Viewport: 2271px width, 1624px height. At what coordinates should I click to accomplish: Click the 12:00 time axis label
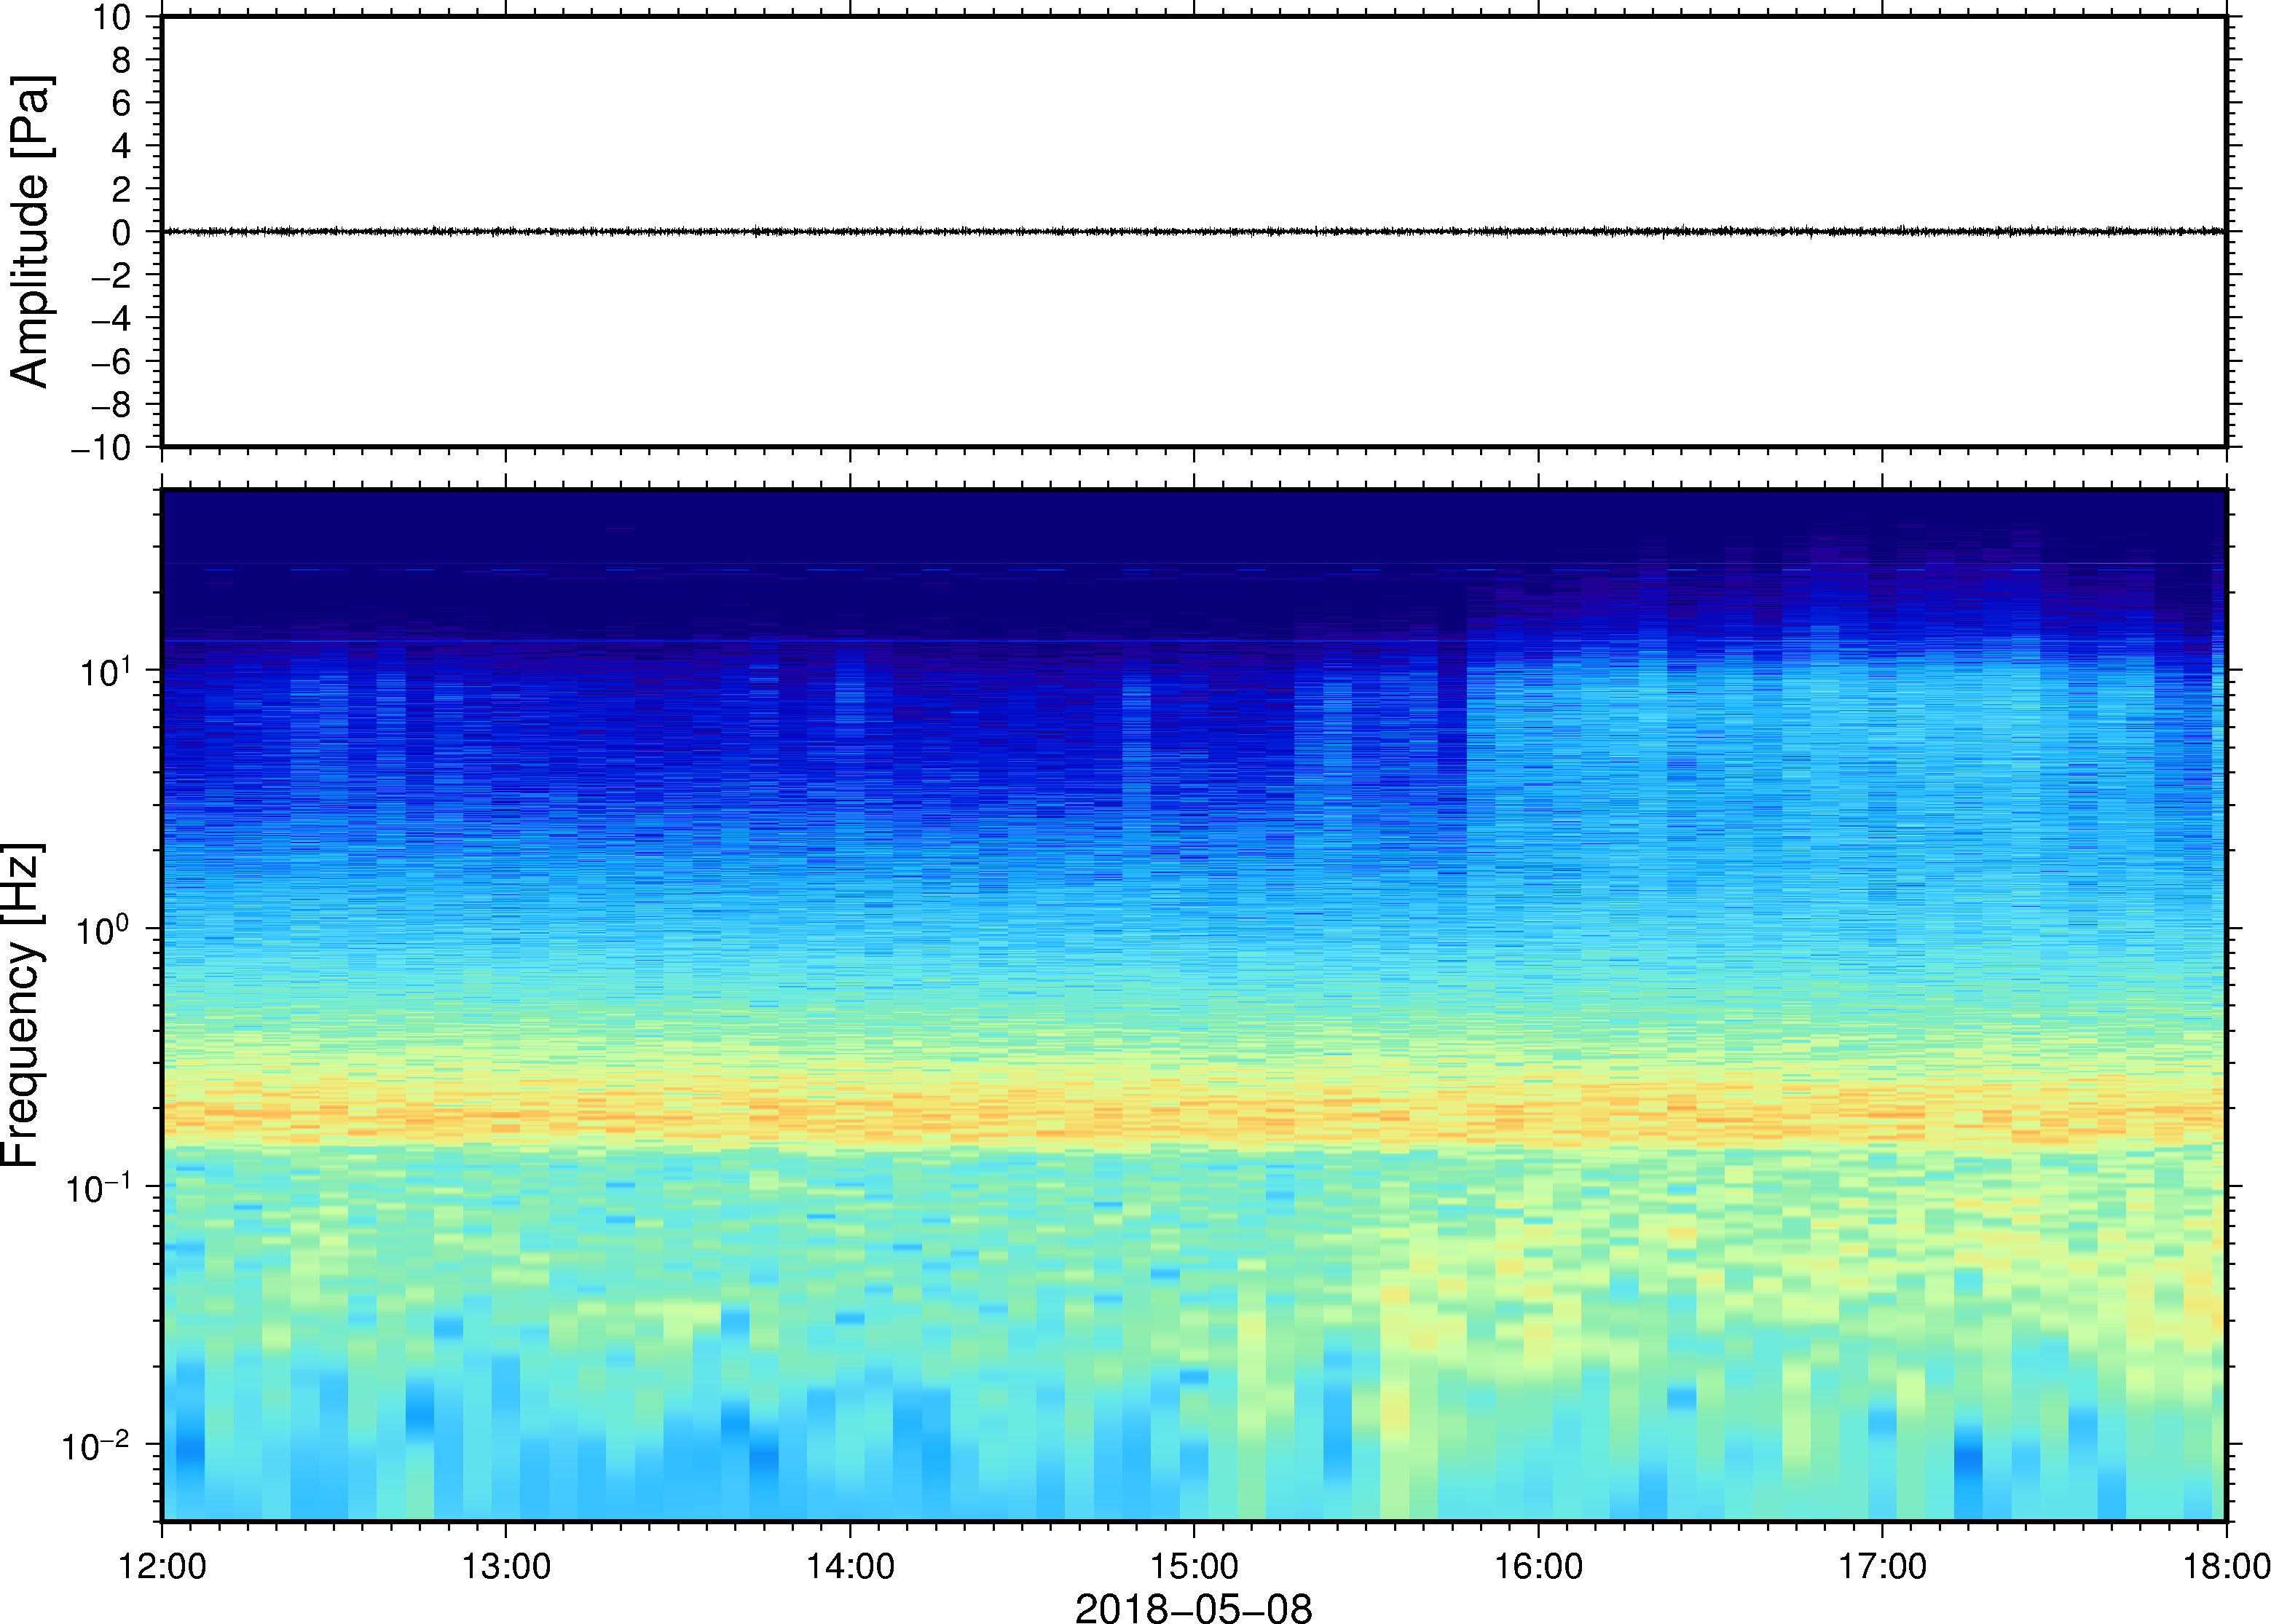(x=162, y=1566)
